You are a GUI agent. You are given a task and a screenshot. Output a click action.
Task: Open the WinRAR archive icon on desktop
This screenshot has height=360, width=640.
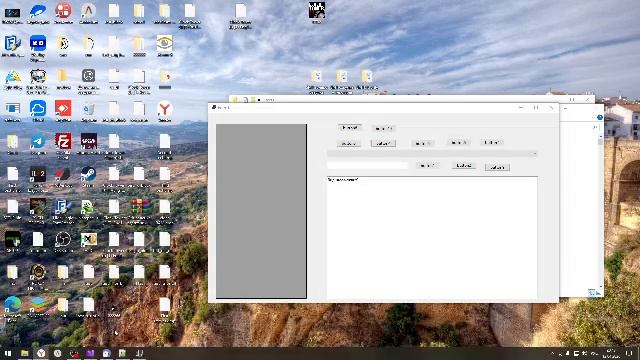(x=139, y=207)
